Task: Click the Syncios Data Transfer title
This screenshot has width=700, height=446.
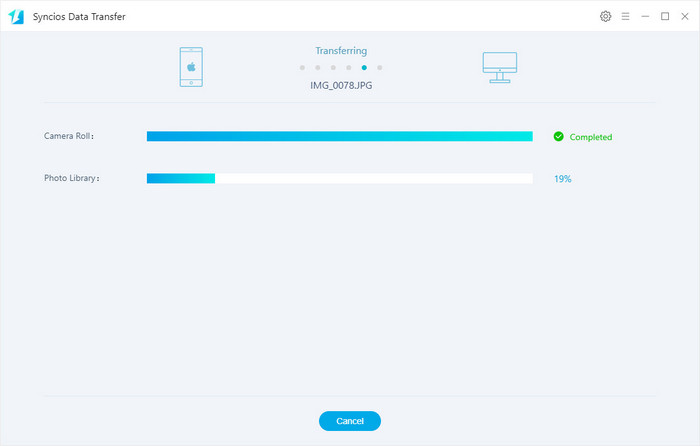Action: pyautogui.click(x=79, y=17)
